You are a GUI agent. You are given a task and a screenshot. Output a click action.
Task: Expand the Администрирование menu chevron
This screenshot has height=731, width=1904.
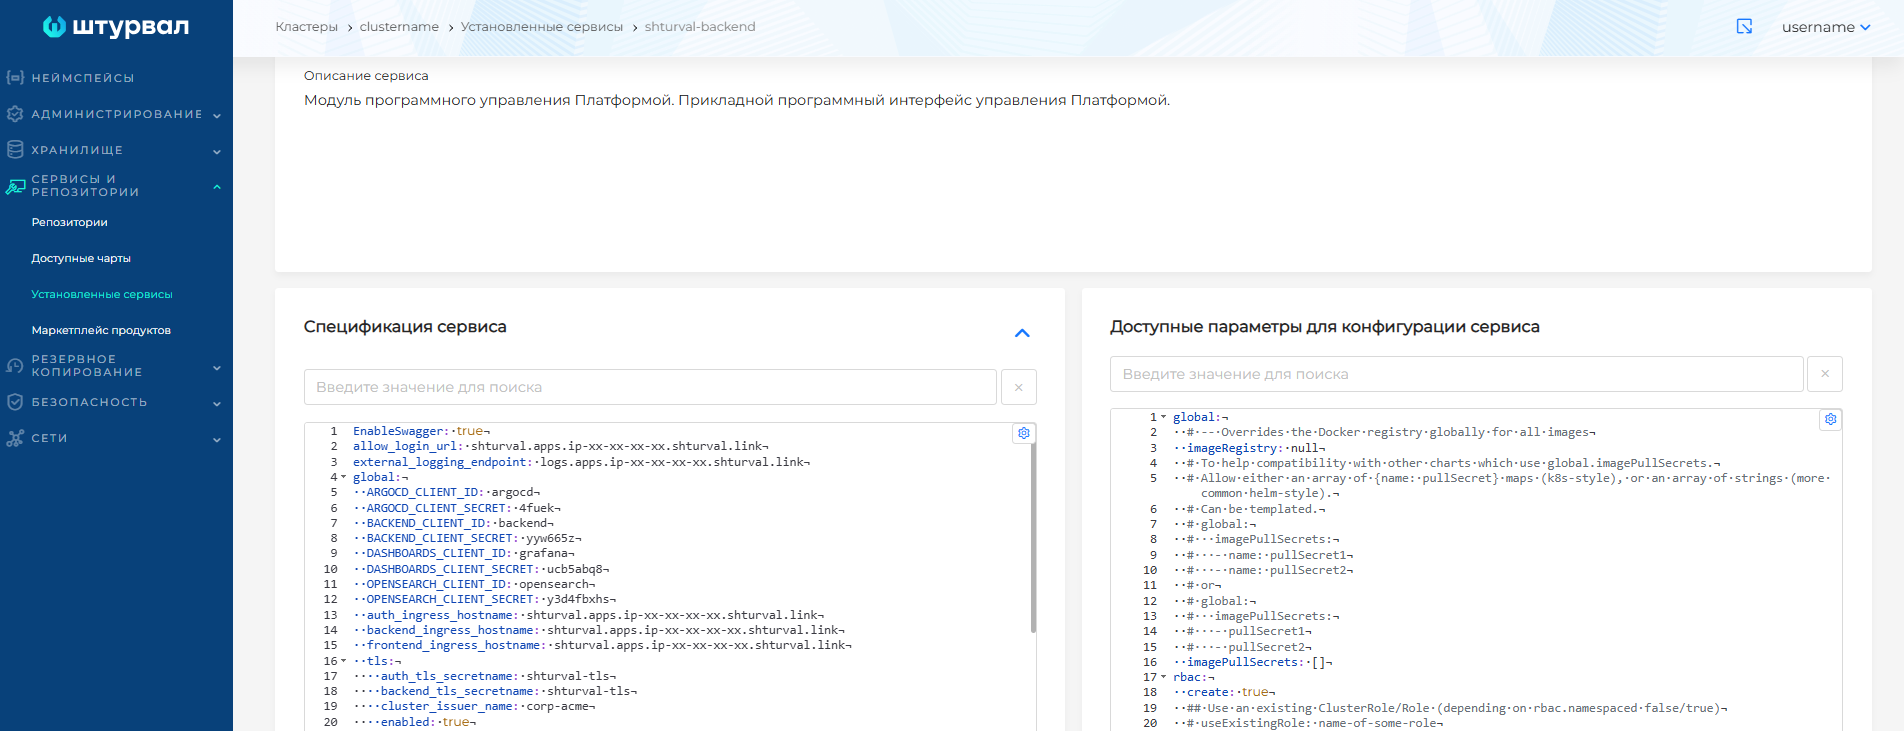tap(217, 115)
